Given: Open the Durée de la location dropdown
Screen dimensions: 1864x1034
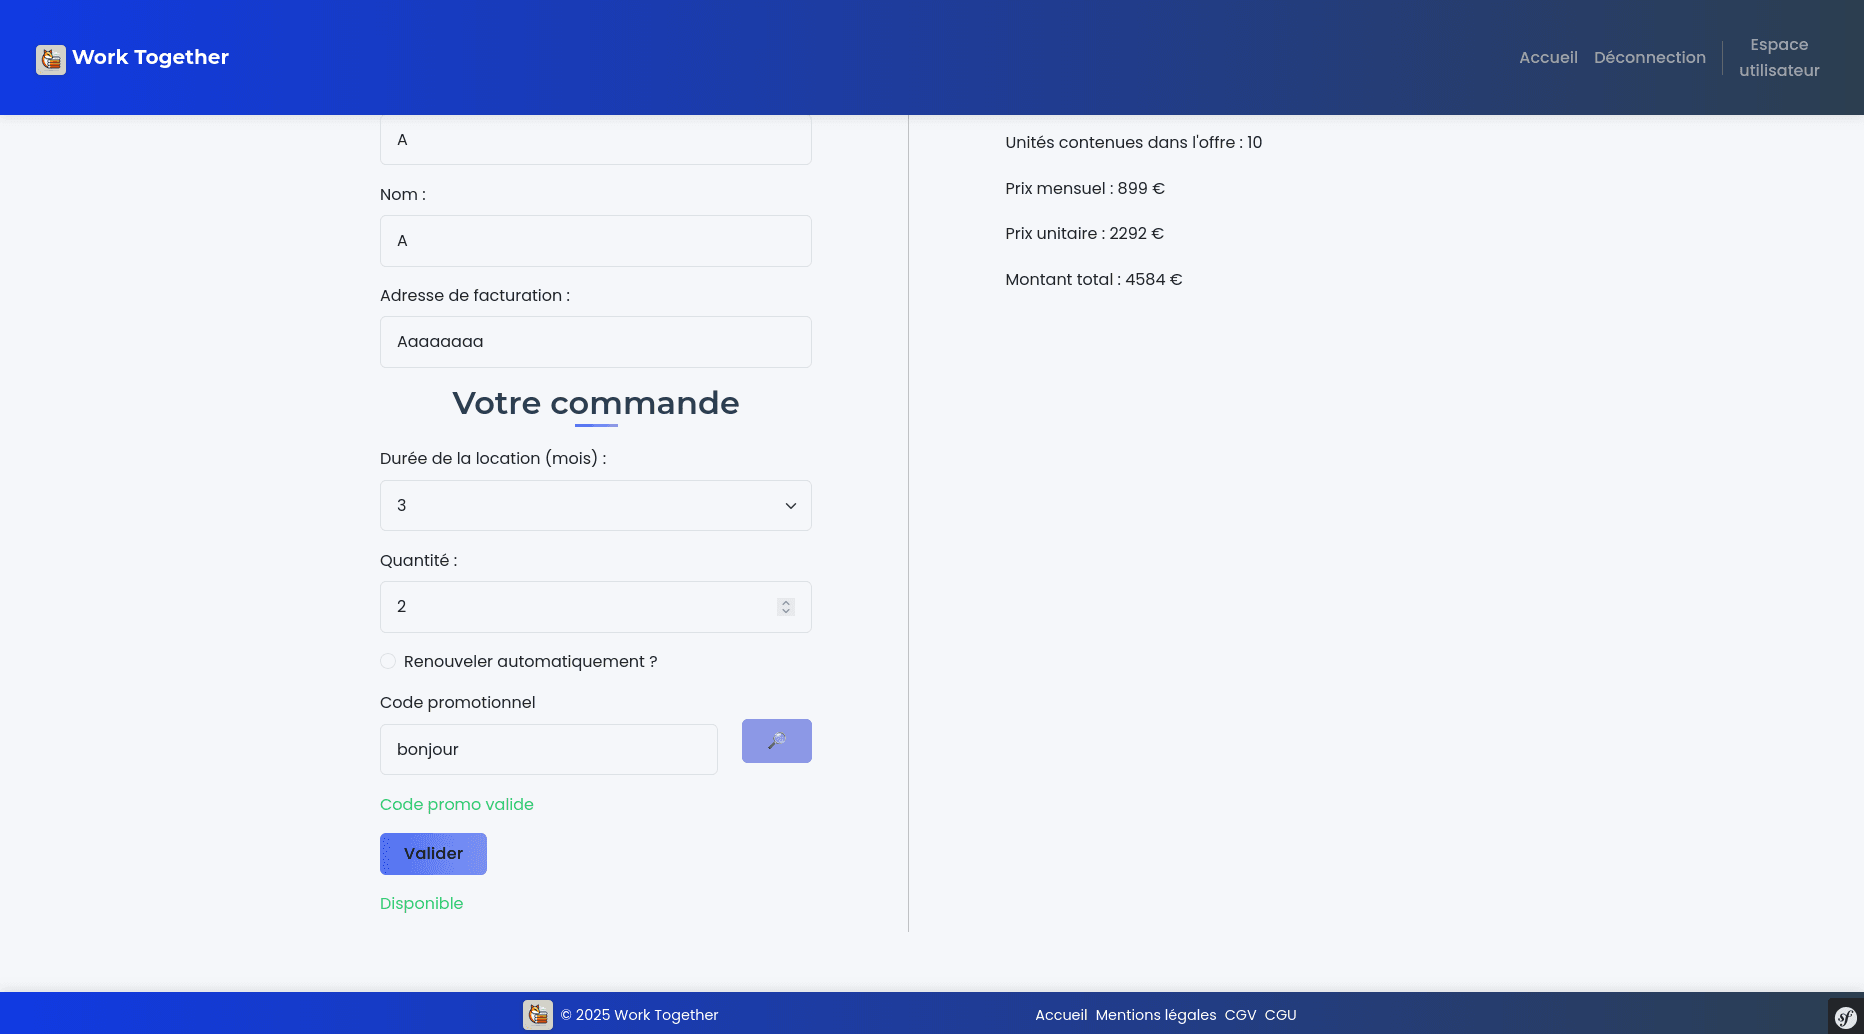Looking at the screenshot, I should pos(595,506).
